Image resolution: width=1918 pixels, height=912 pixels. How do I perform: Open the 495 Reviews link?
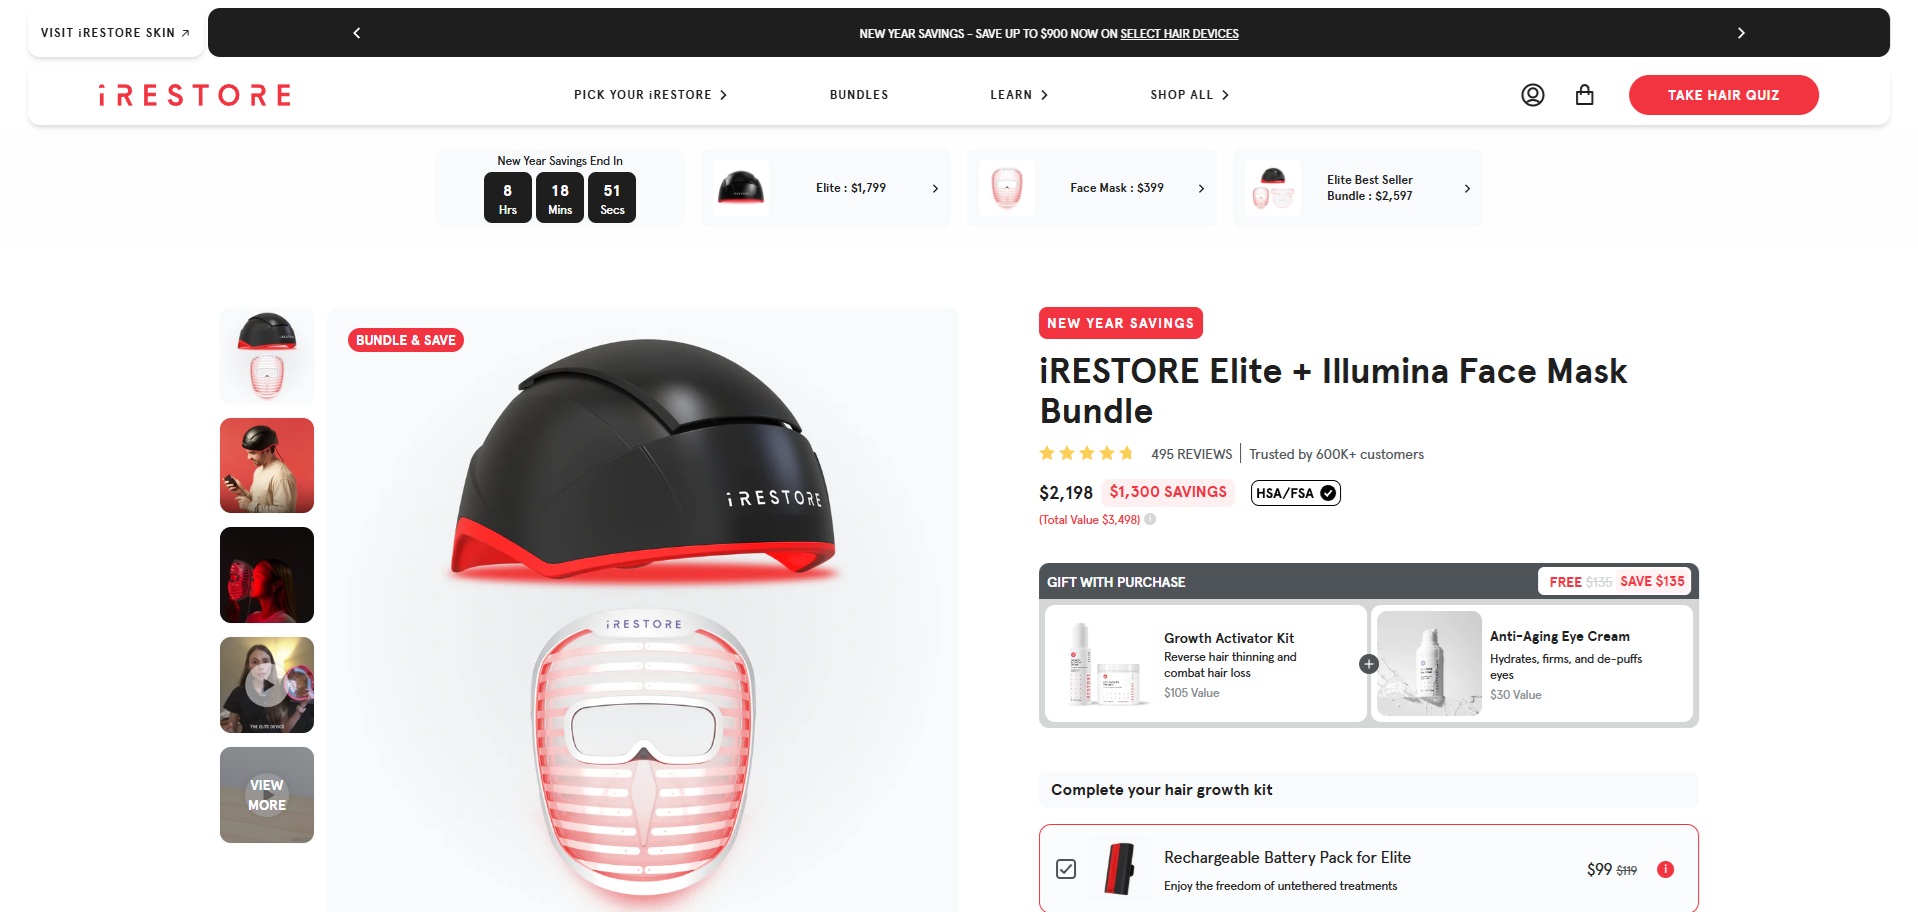pos(1191,454)
